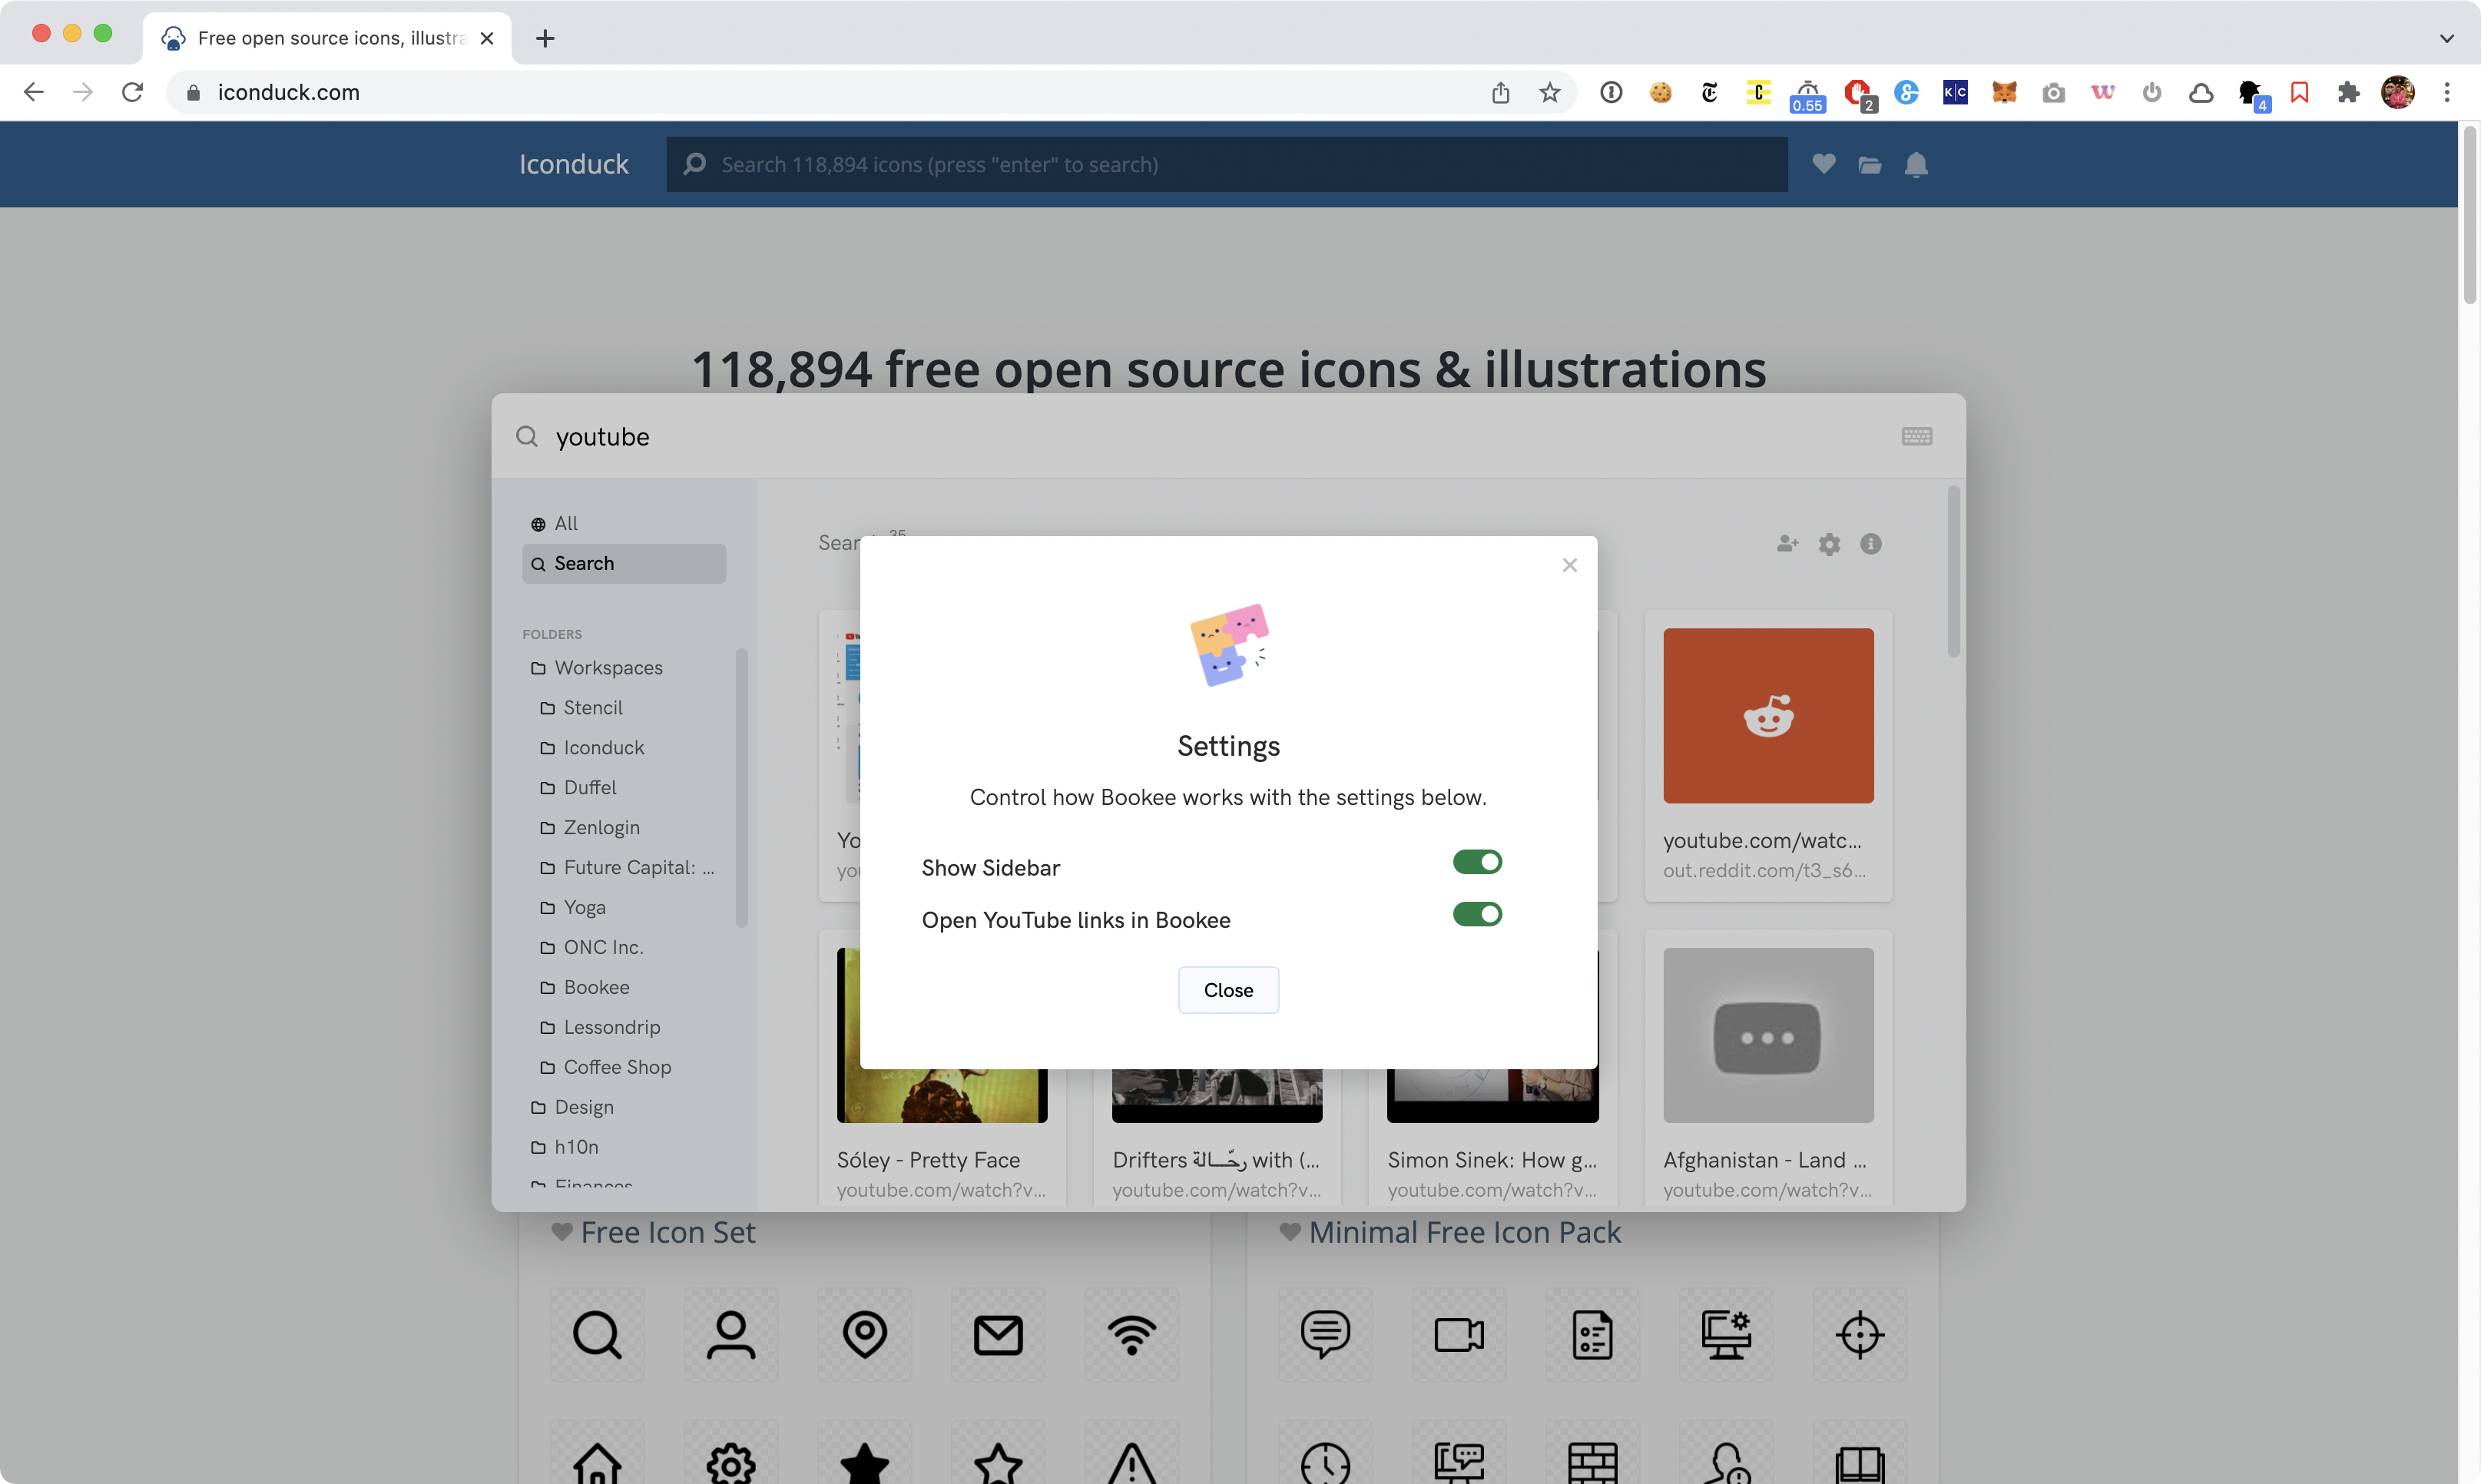Click the add user icon in Bookee
Screen dimensions: 2481x1484
(x=1787, y=544)
